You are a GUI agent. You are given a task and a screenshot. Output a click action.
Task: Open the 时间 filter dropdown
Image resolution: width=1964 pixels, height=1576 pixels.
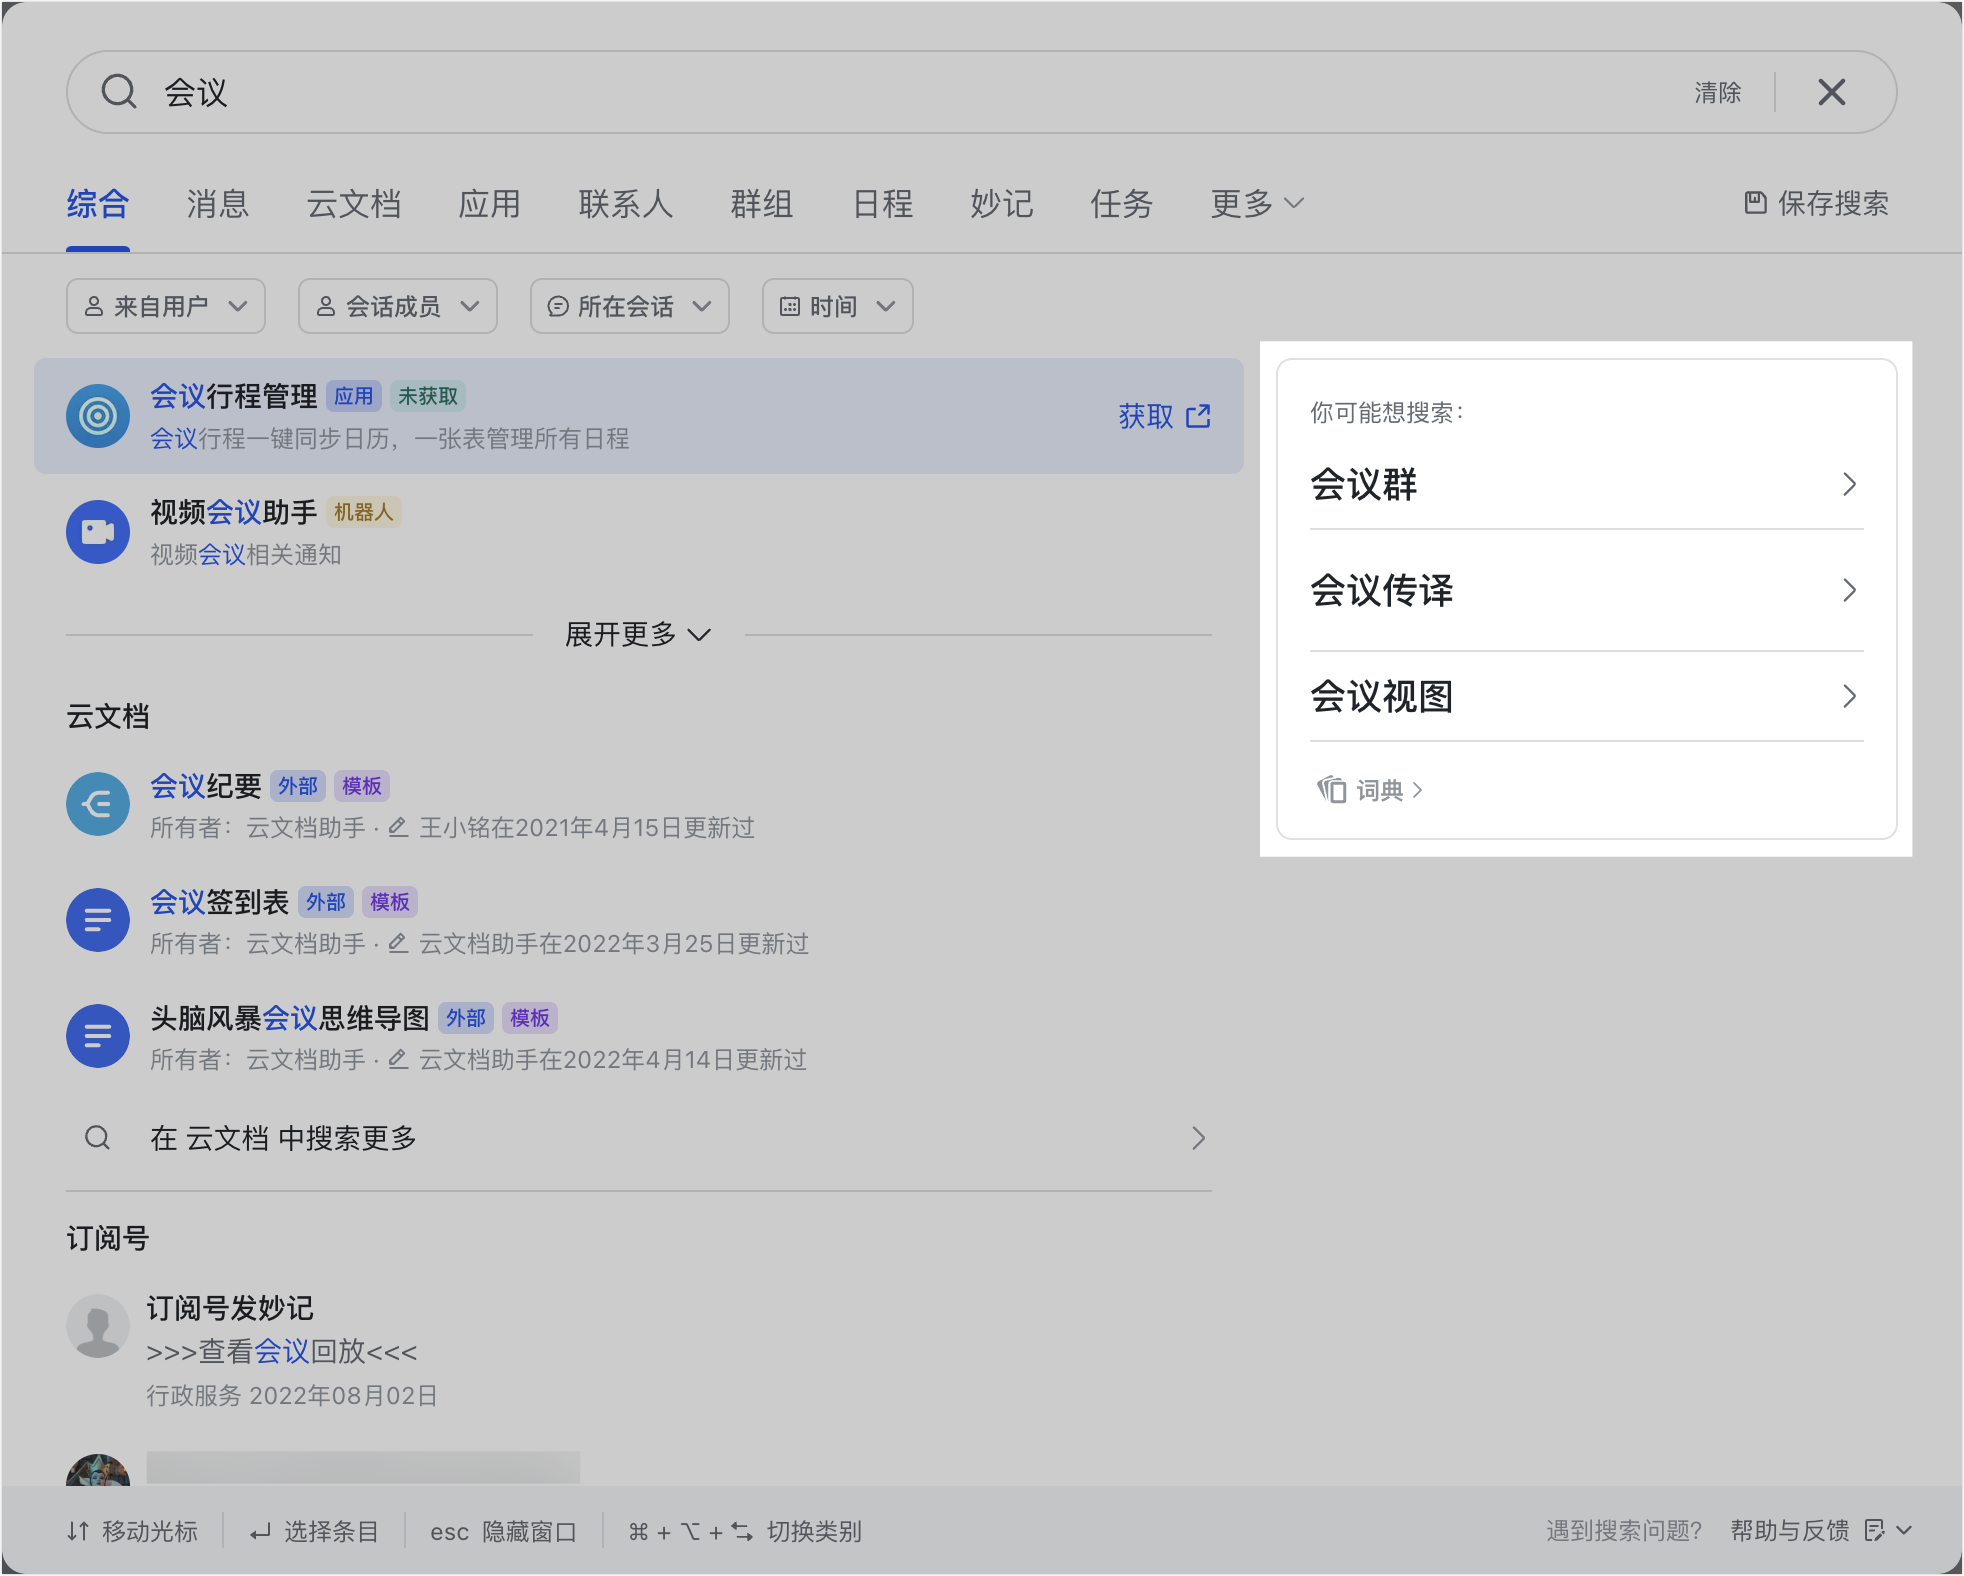838,306
